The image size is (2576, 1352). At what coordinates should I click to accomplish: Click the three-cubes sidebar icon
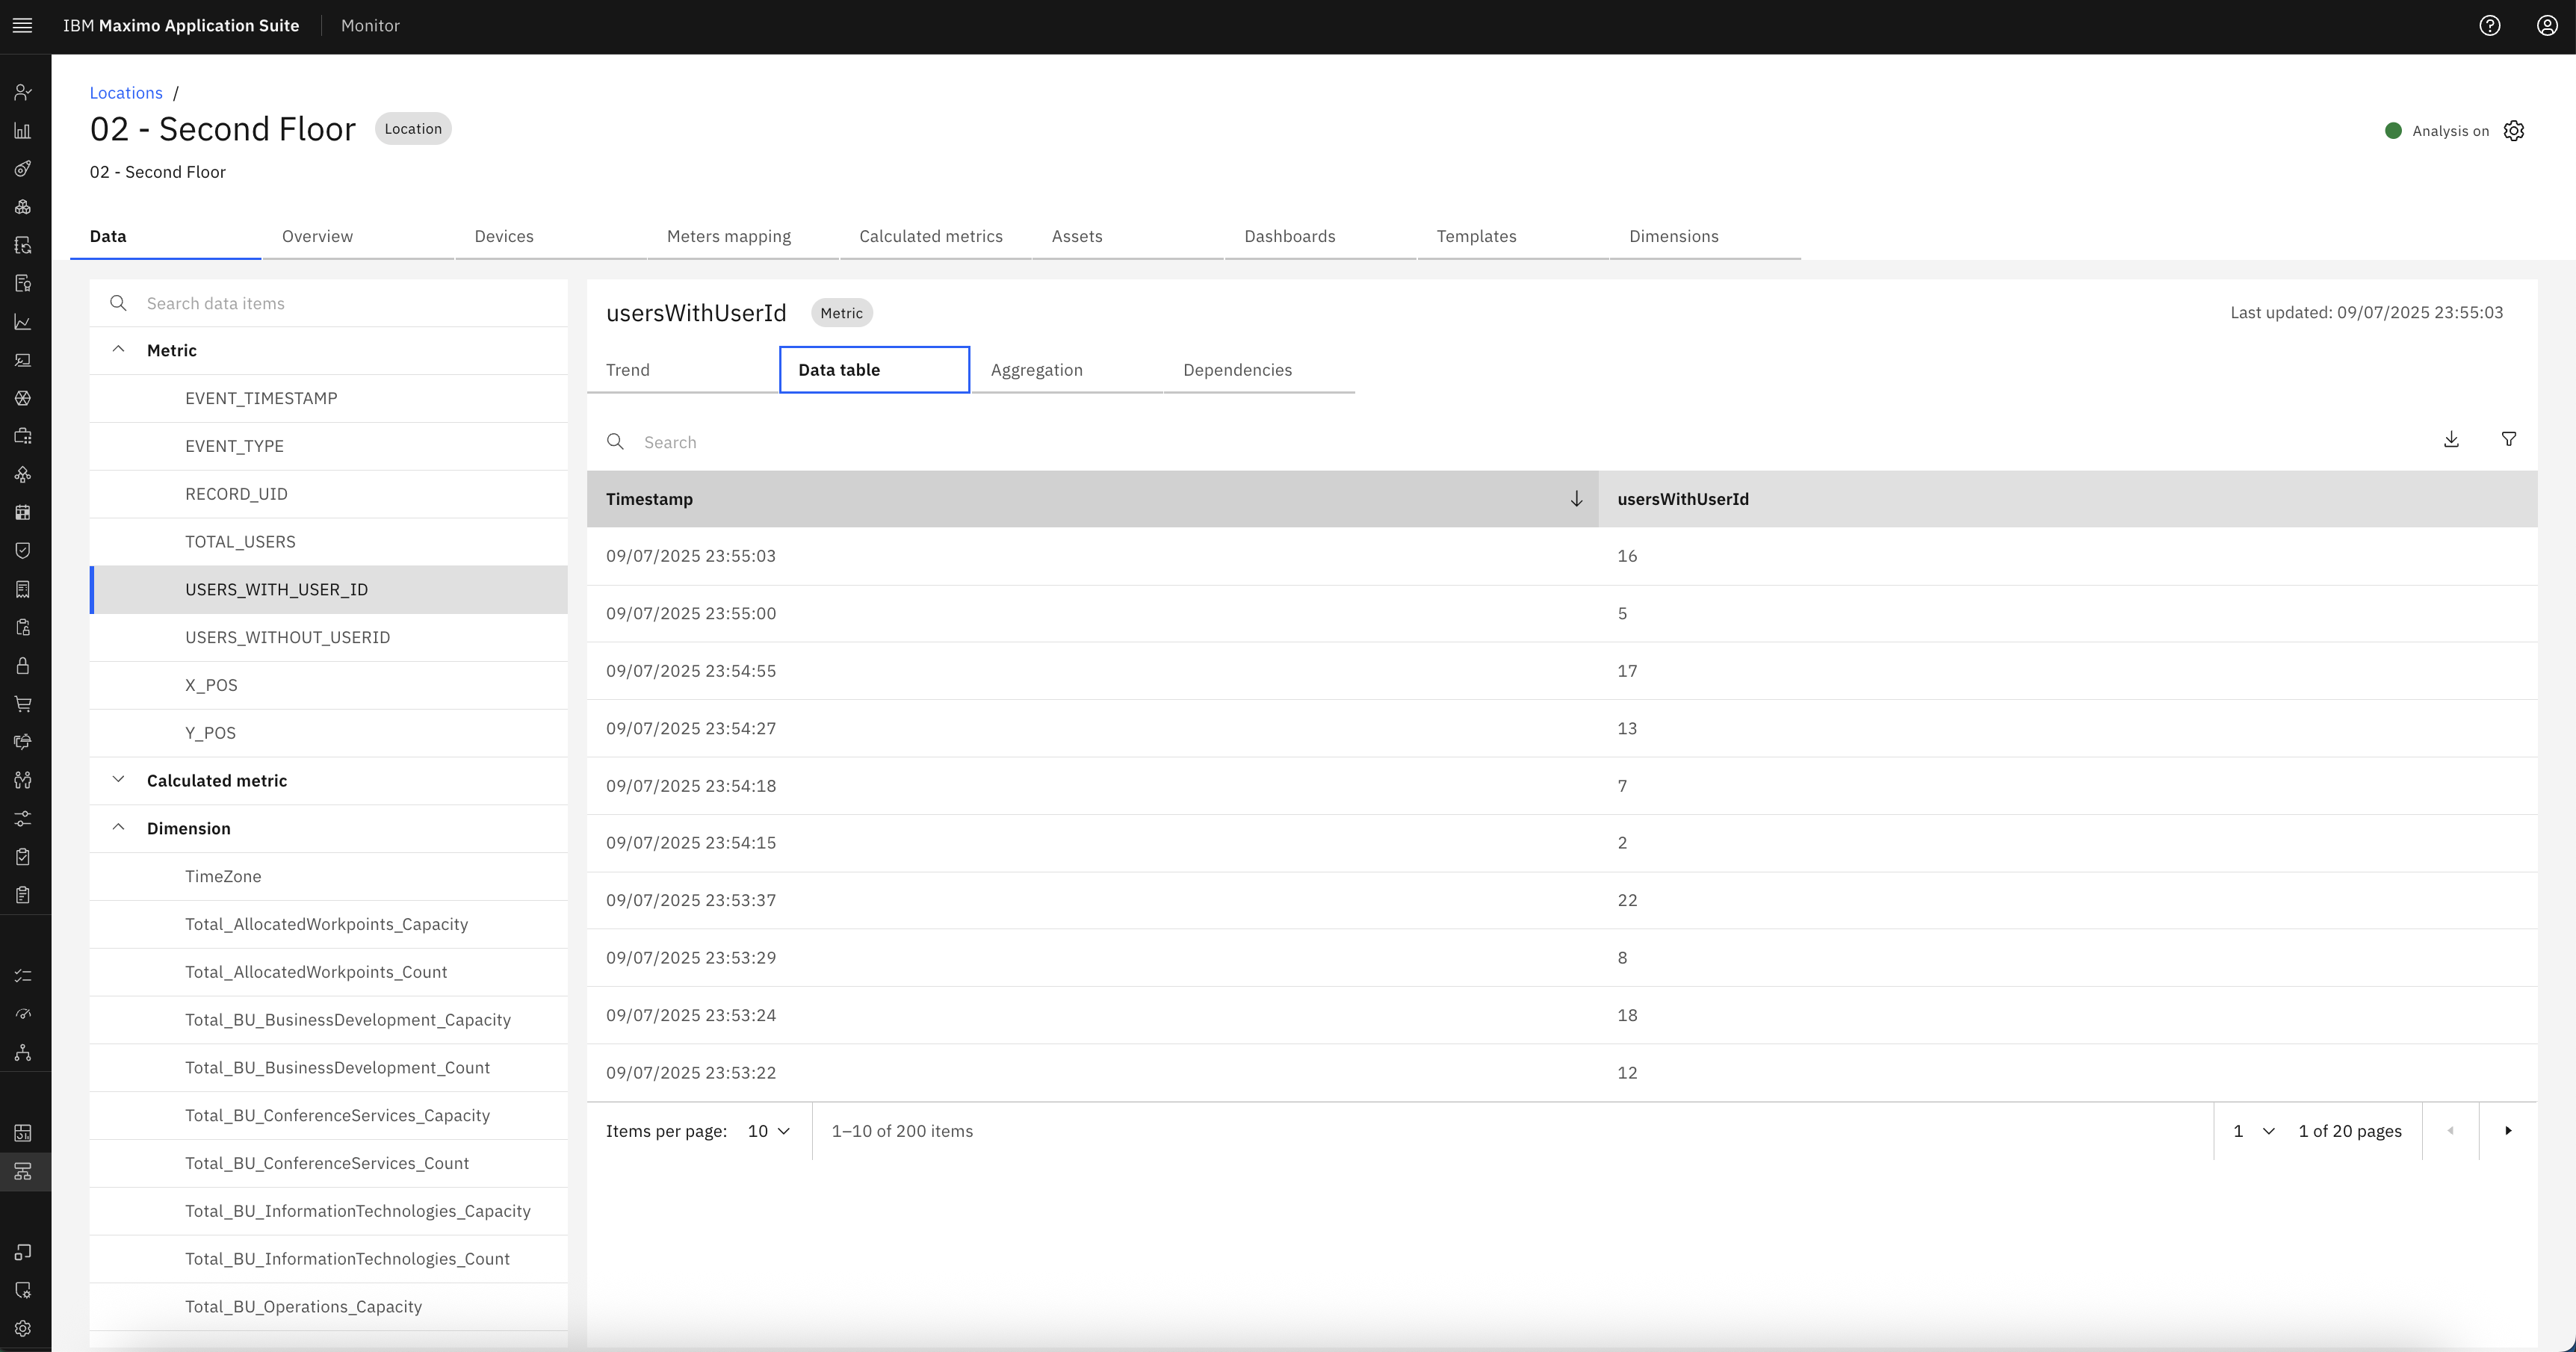point(23,207)
